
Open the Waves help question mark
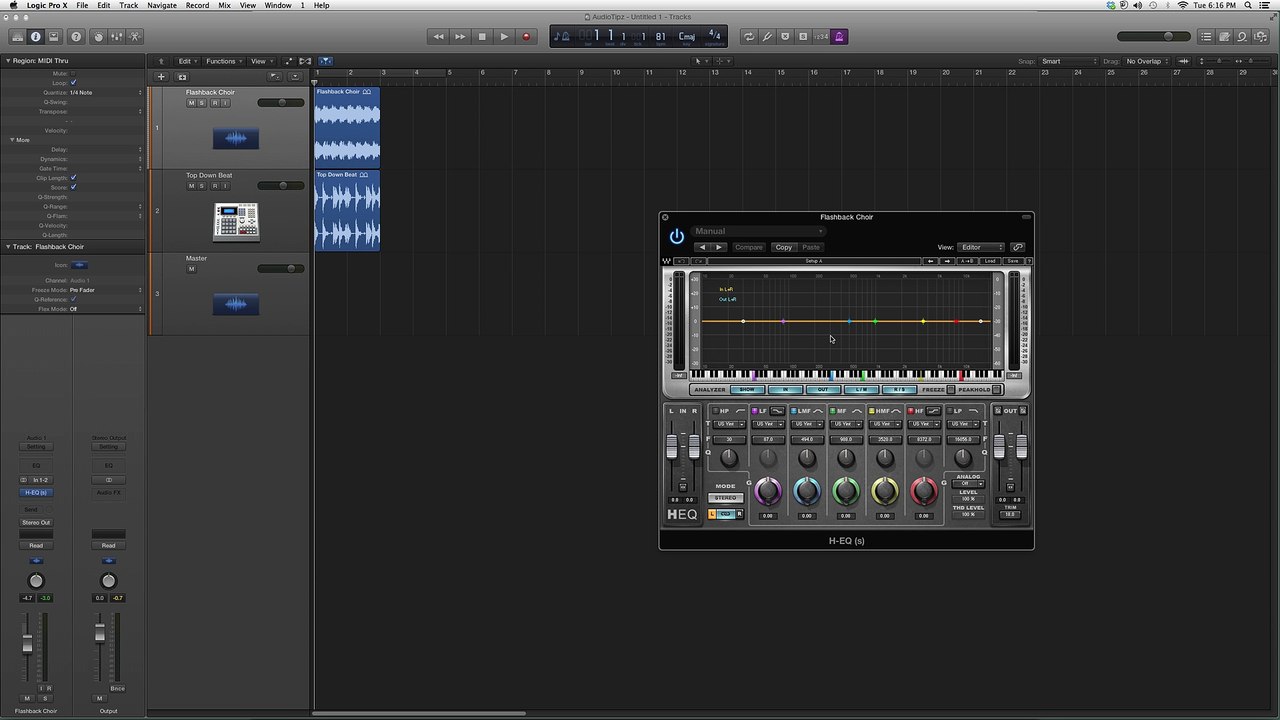1029,261
